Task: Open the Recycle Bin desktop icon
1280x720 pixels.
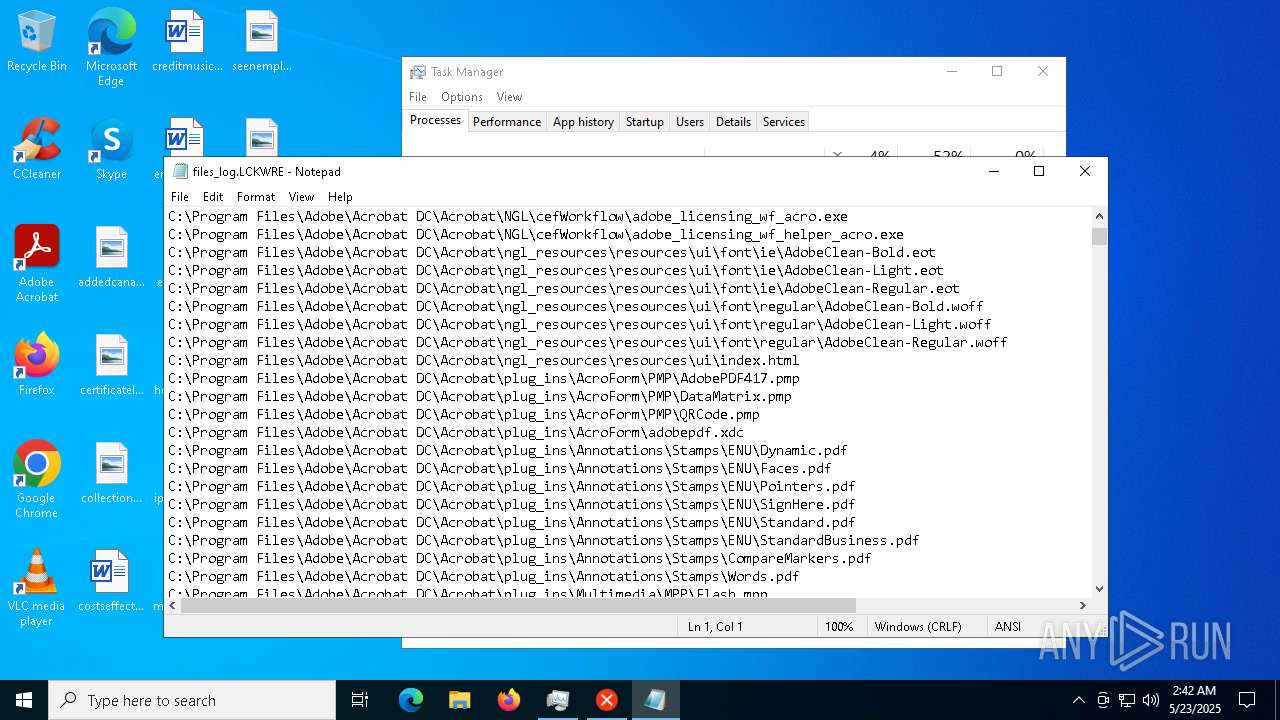Action: tap(37, 42)
